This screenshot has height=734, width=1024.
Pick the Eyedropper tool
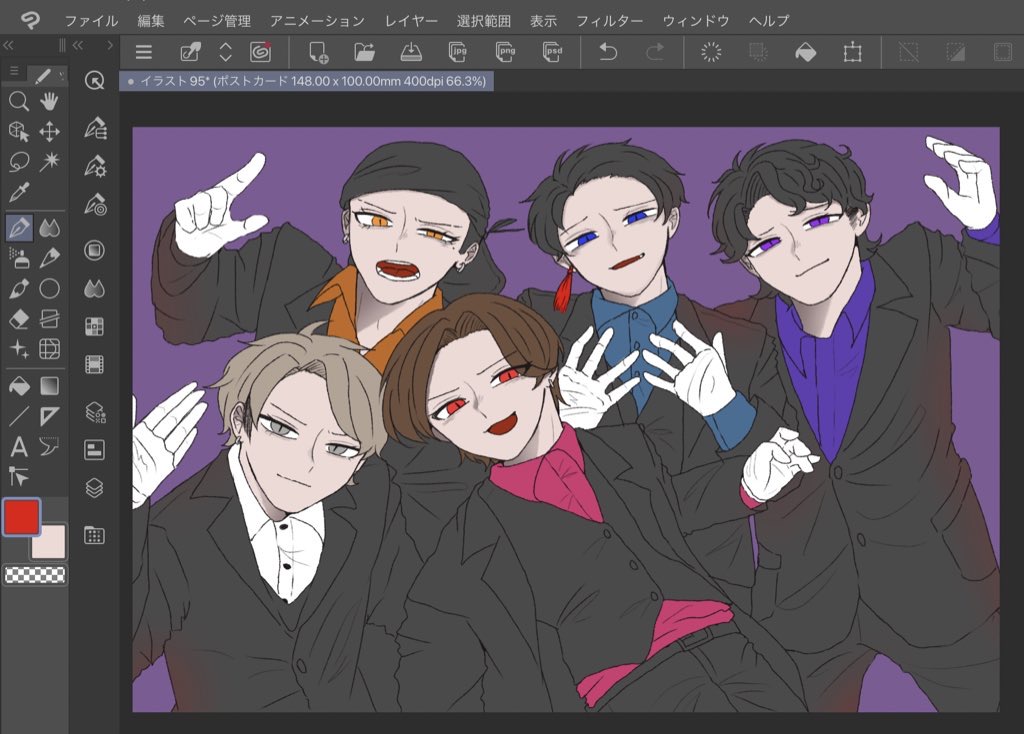(x=18, y=192)
